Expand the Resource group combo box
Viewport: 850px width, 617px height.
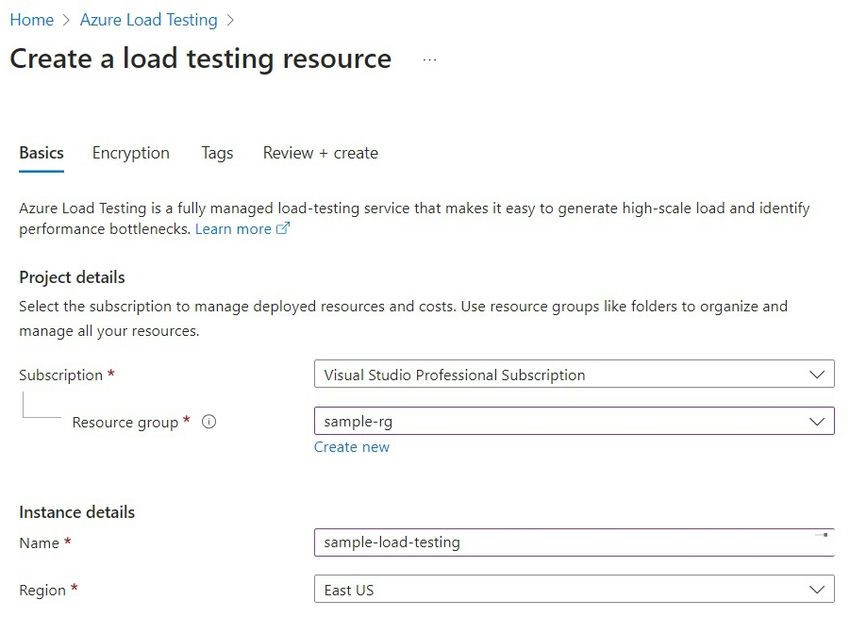(575, 421)
